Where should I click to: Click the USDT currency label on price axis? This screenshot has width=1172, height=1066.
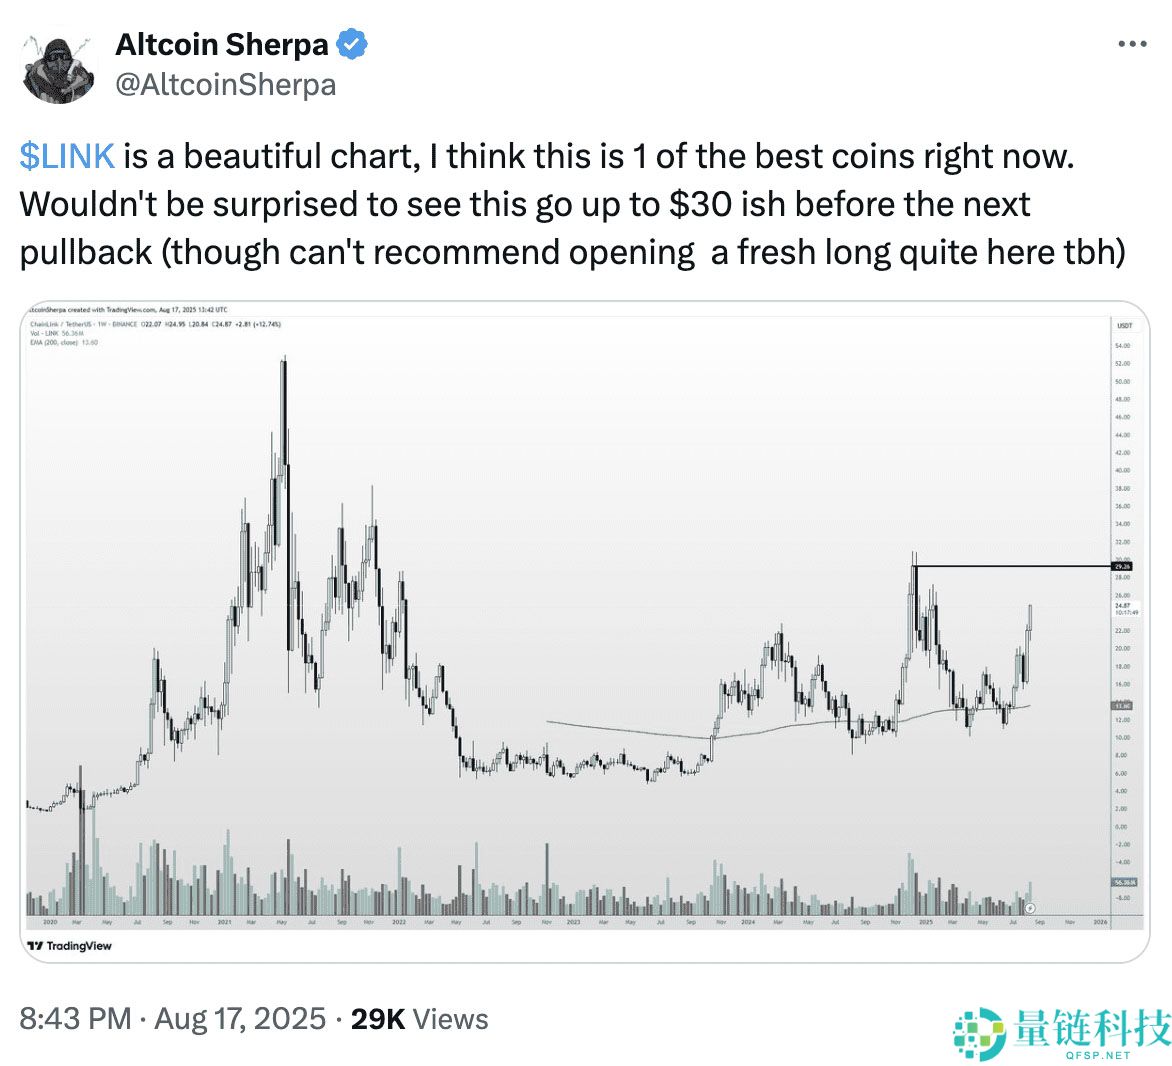[x=1124, y=326]
